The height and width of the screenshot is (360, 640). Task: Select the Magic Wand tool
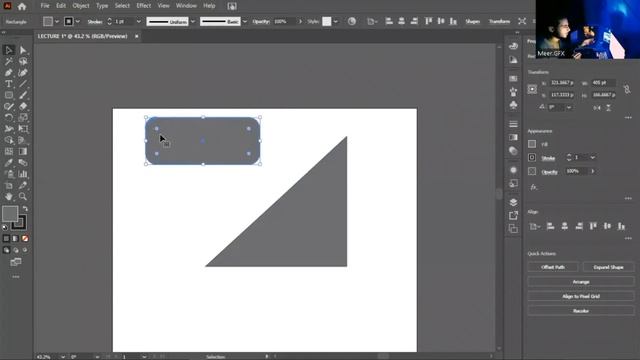point(9,62)
